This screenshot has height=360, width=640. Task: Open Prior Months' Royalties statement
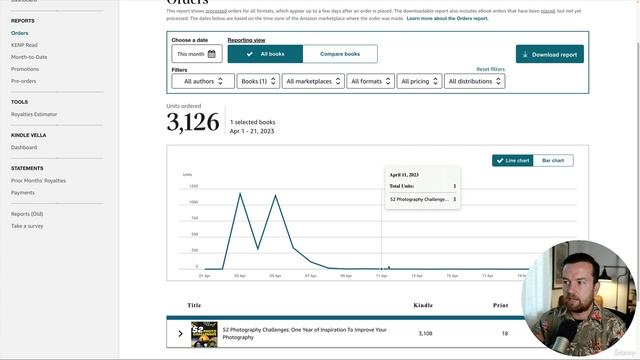click(38, 180)
